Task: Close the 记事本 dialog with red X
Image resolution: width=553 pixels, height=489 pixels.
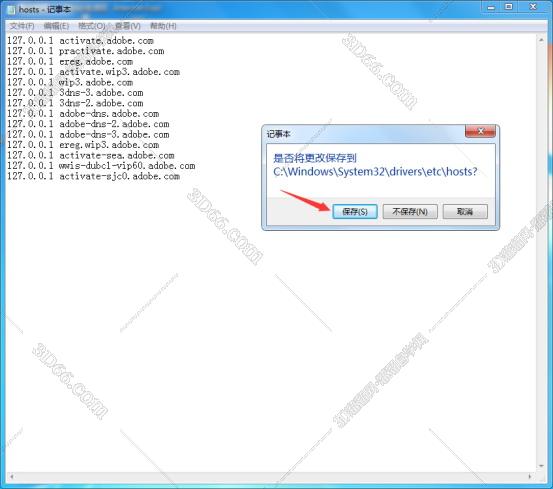Action: [x=480, y=132]
